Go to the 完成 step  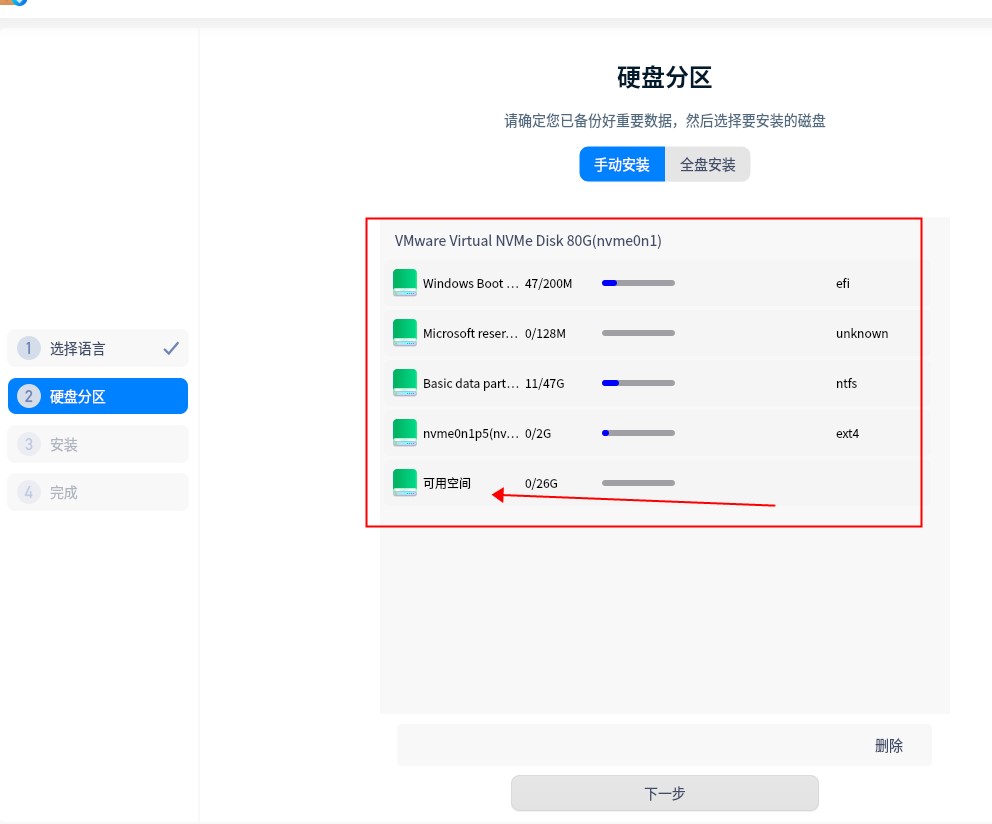tap(64, 492)
